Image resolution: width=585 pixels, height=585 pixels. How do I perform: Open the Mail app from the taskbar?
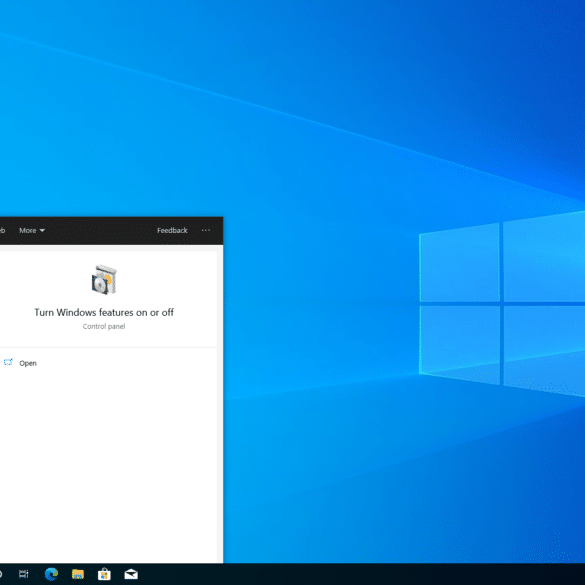point(131,574)
